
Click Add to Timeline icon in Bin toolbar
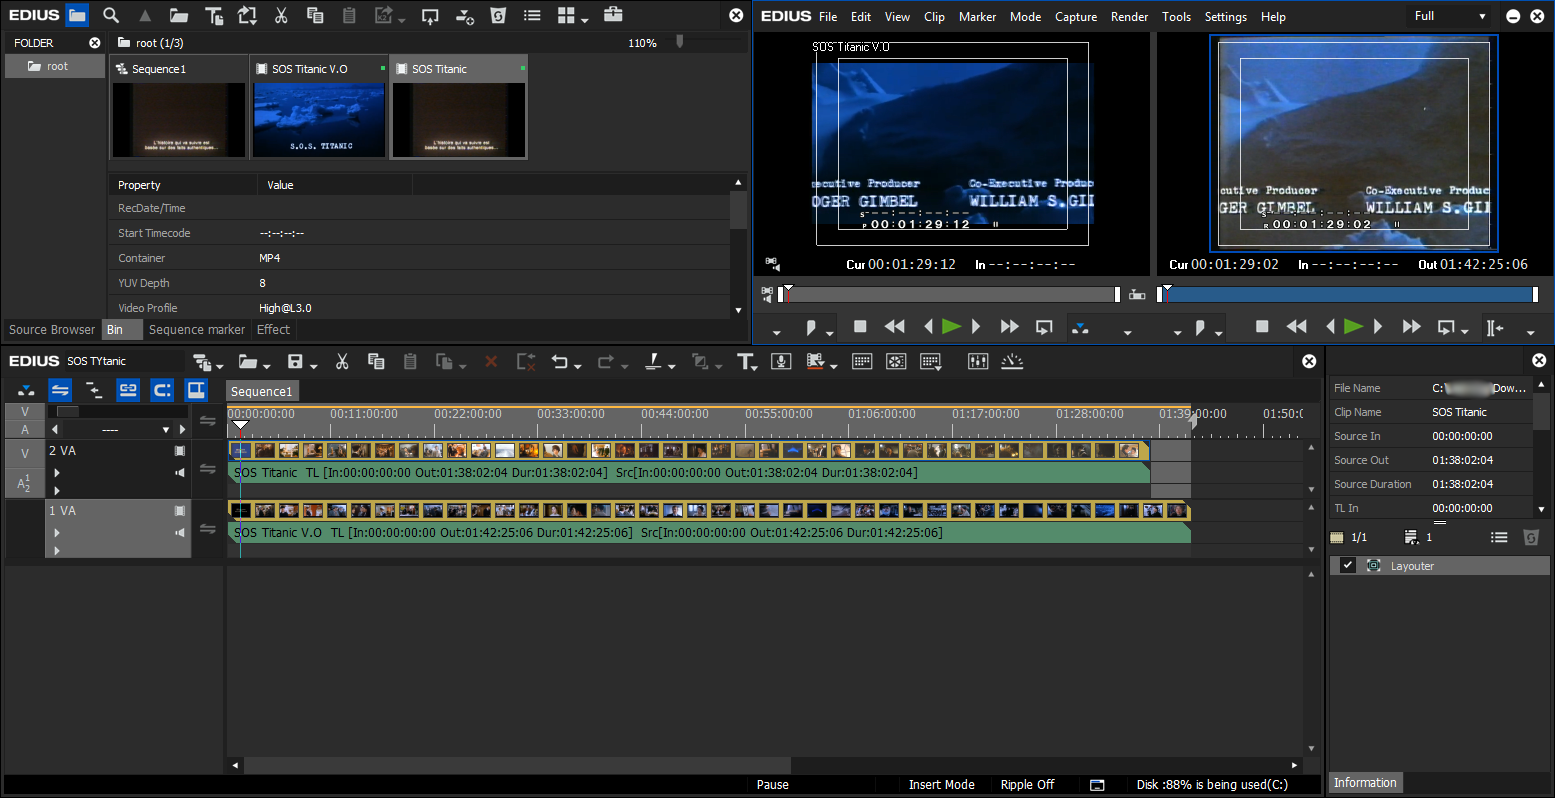click(465, 15)
